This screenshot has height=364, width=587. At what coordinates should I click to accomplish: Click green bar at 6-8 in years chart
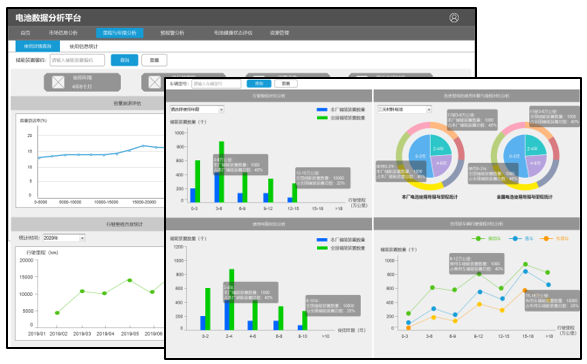coord(281,318)
